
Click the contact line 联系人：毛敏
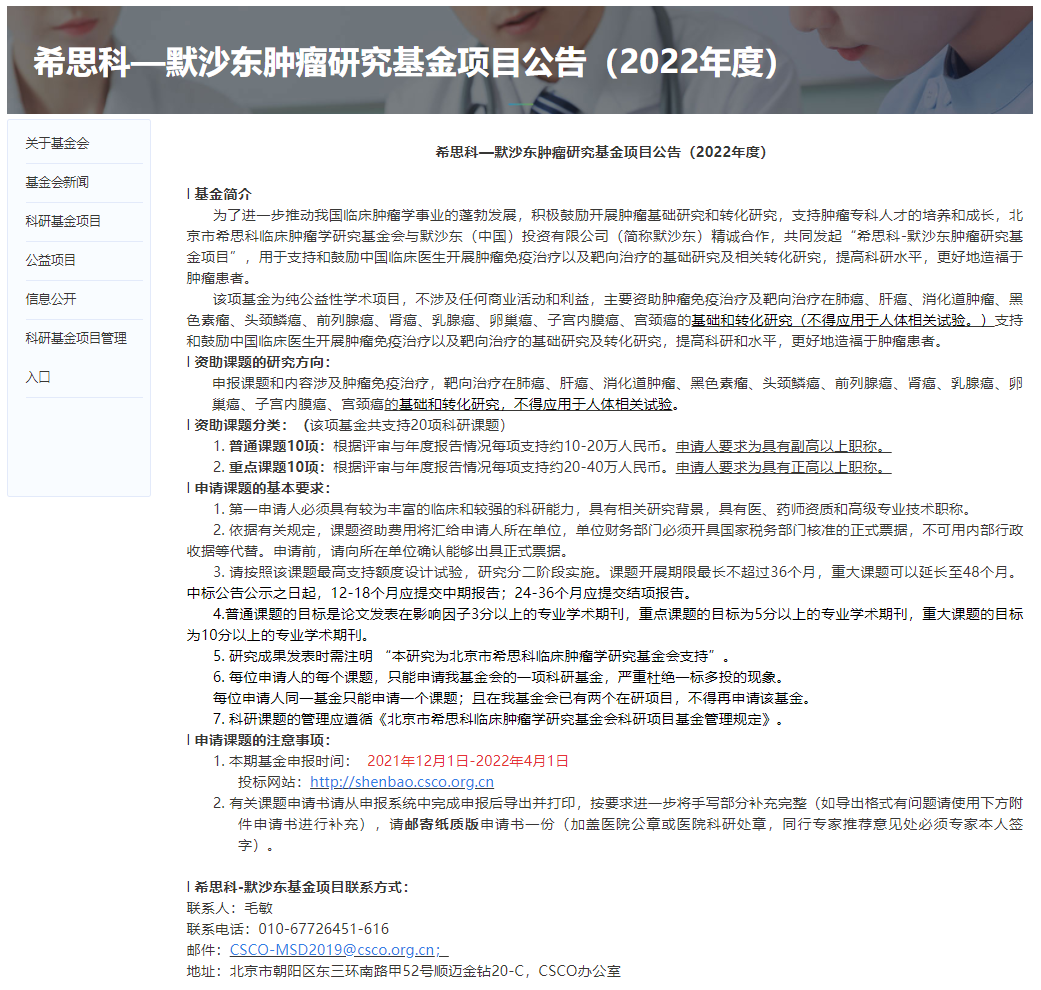(230, 908)
